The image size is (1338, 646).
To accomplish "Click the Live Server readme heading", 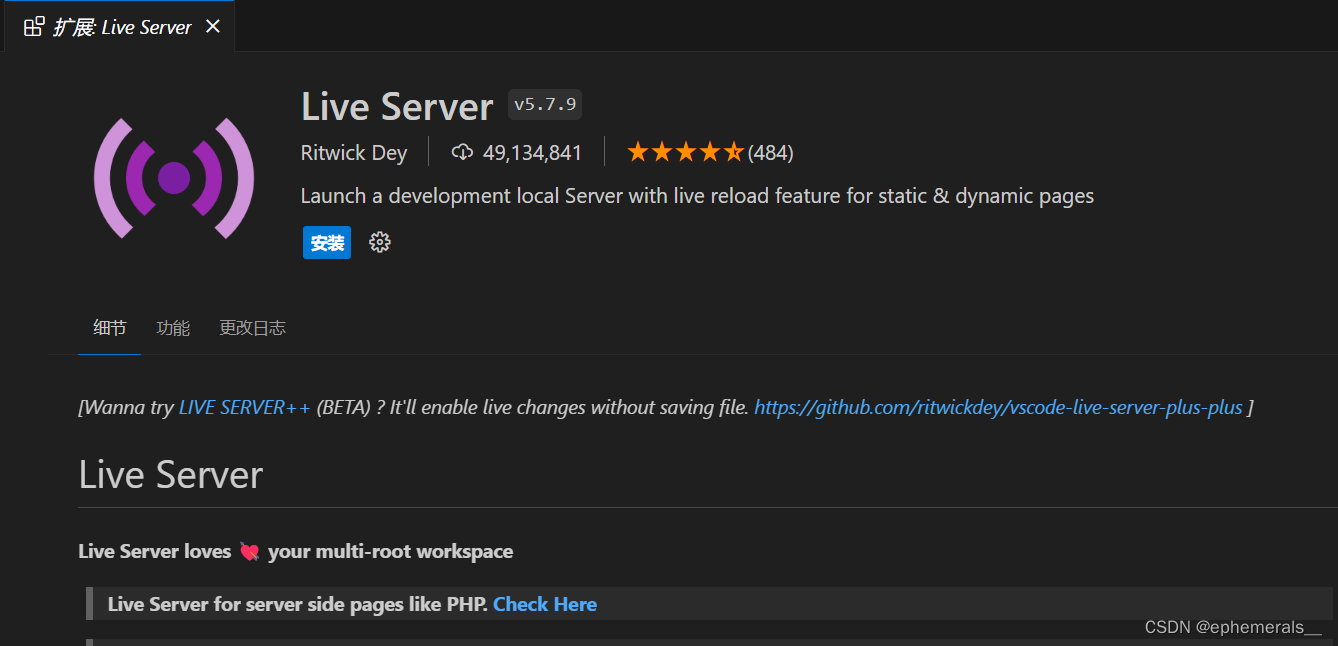I will click(x=171, y=475).
